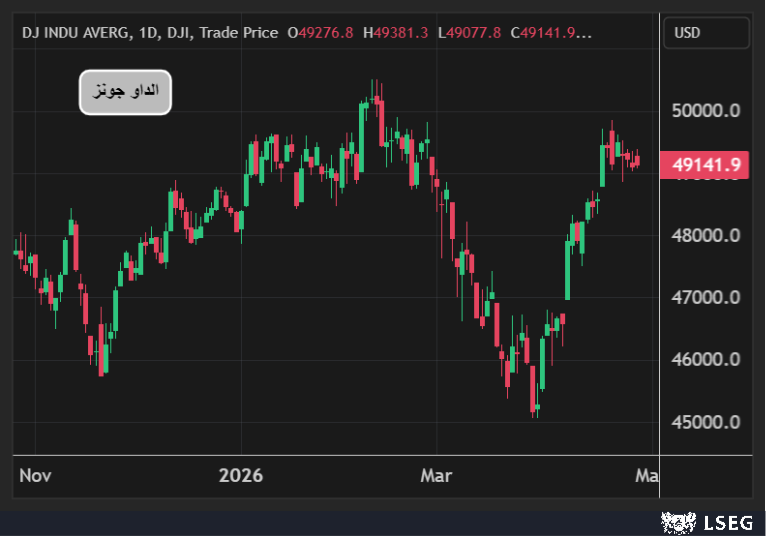This screenshot has width=766, height=536.
Task: Click the Low value 49077.8 in header
Action: (x=474, y=33)
